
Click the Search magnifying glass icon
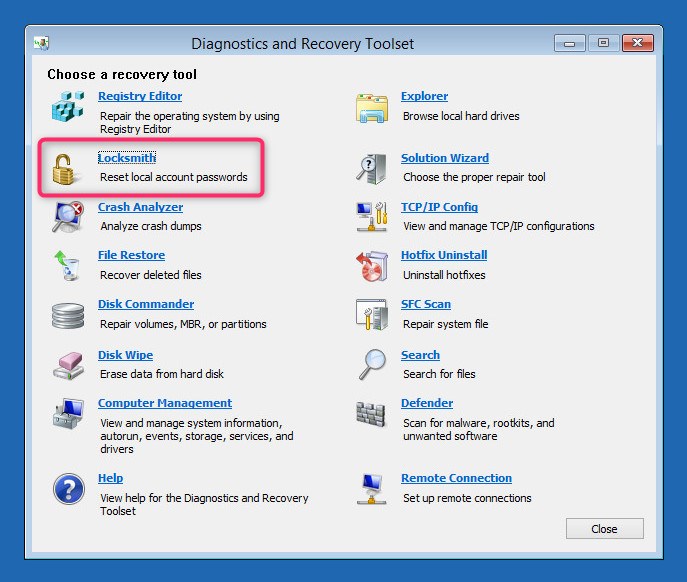(x=372, y=365)
